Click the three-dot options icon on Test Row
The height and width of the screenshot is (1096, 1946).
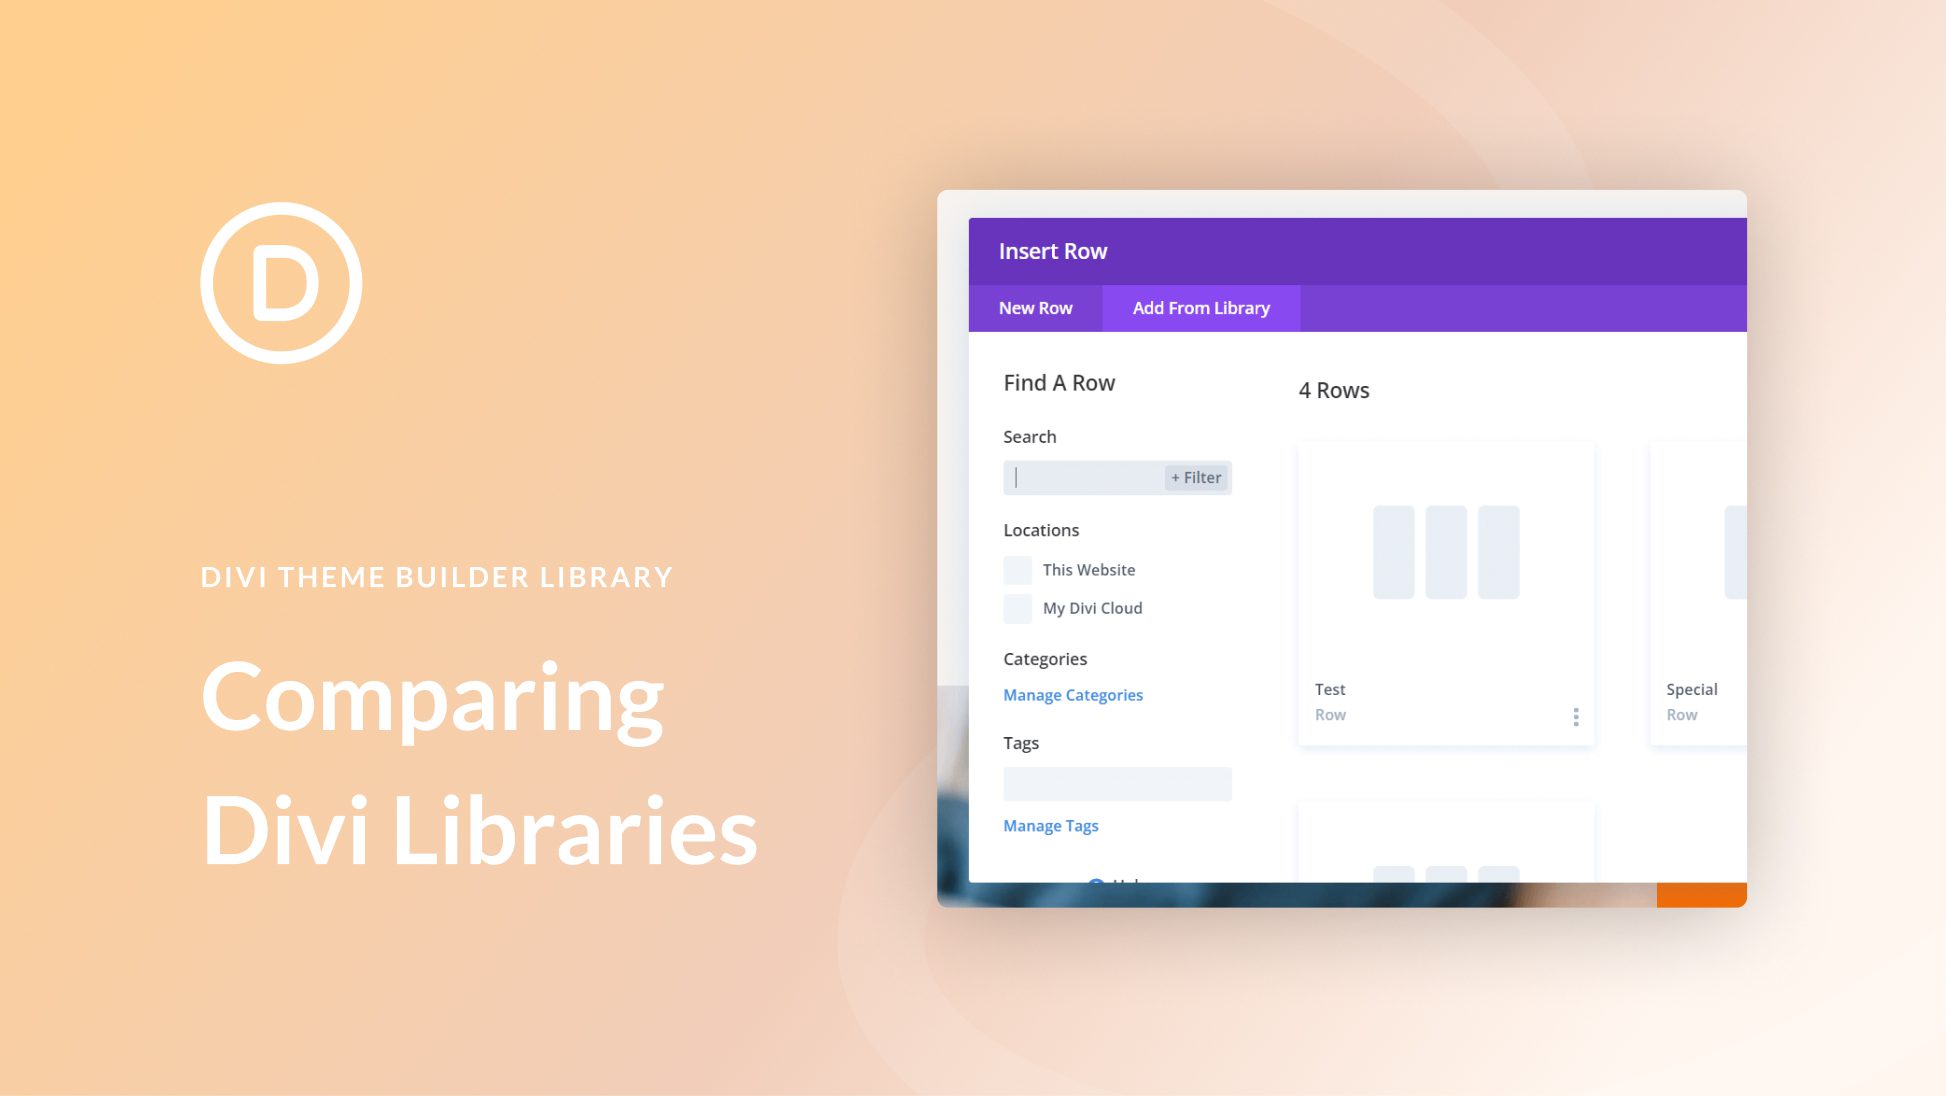[x=1576, y=715]
